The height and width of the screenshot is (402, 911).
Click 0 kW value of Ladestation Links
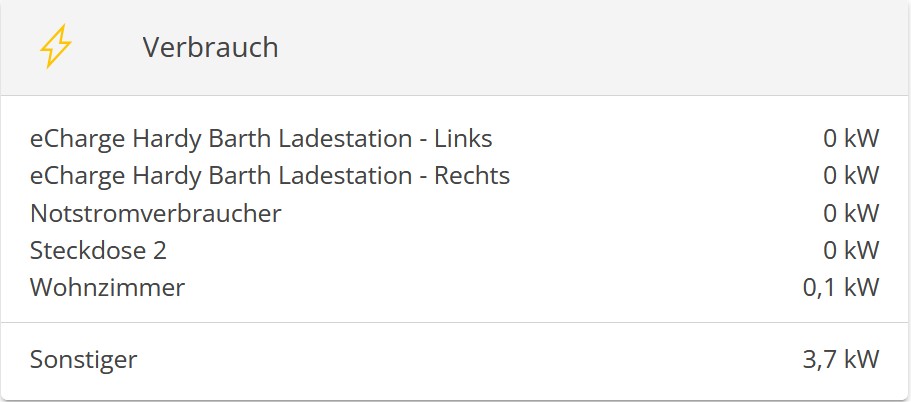point(851,138)
